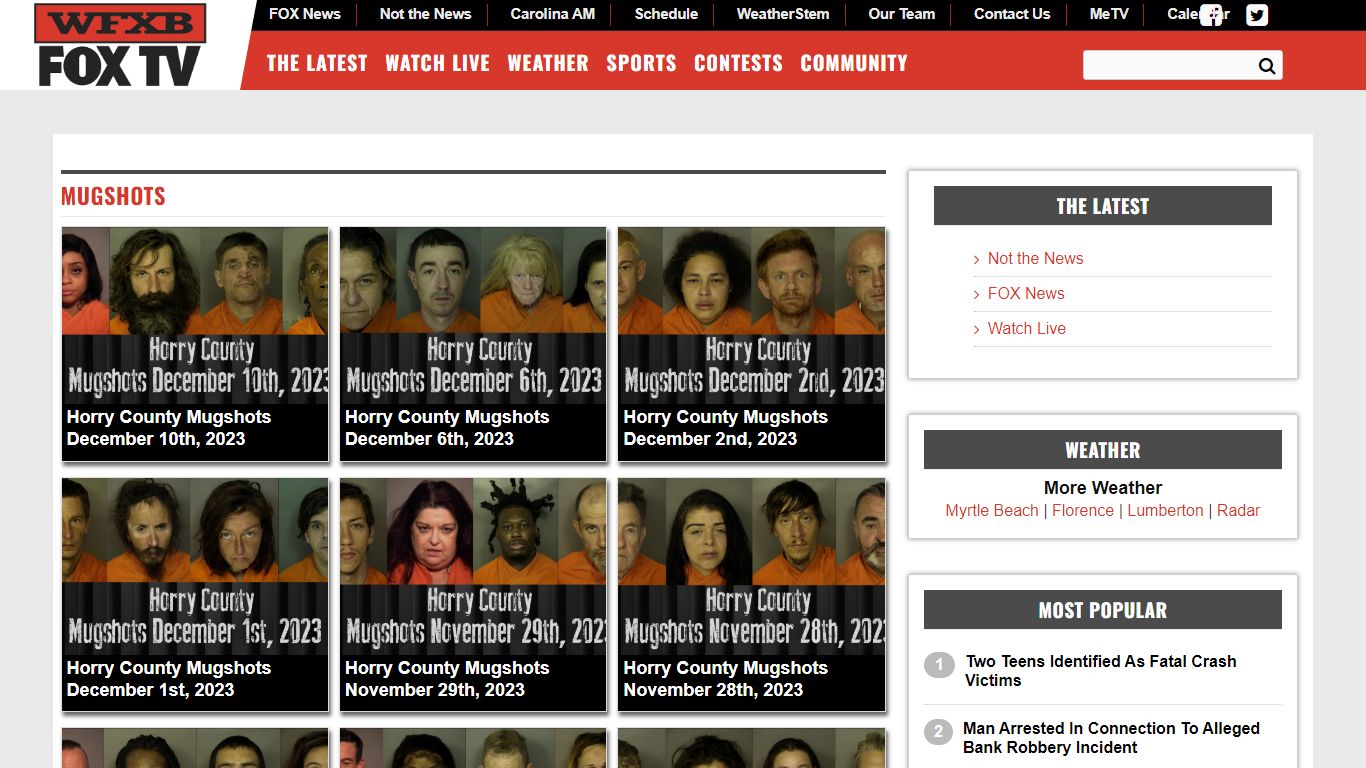Click the WEATHER sidebar header
1366x768 pixels.
[x=1103, y=450]
